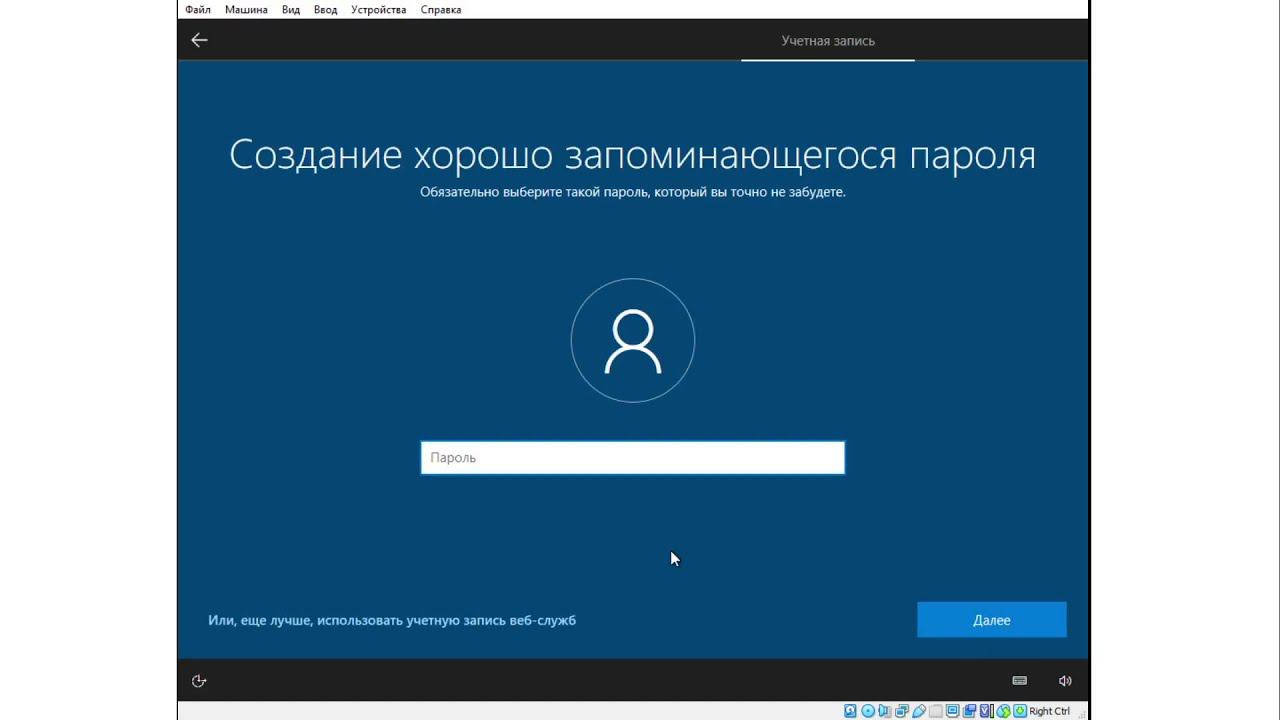
Task: Click the shared folders status icon
Action: (936, 711)
